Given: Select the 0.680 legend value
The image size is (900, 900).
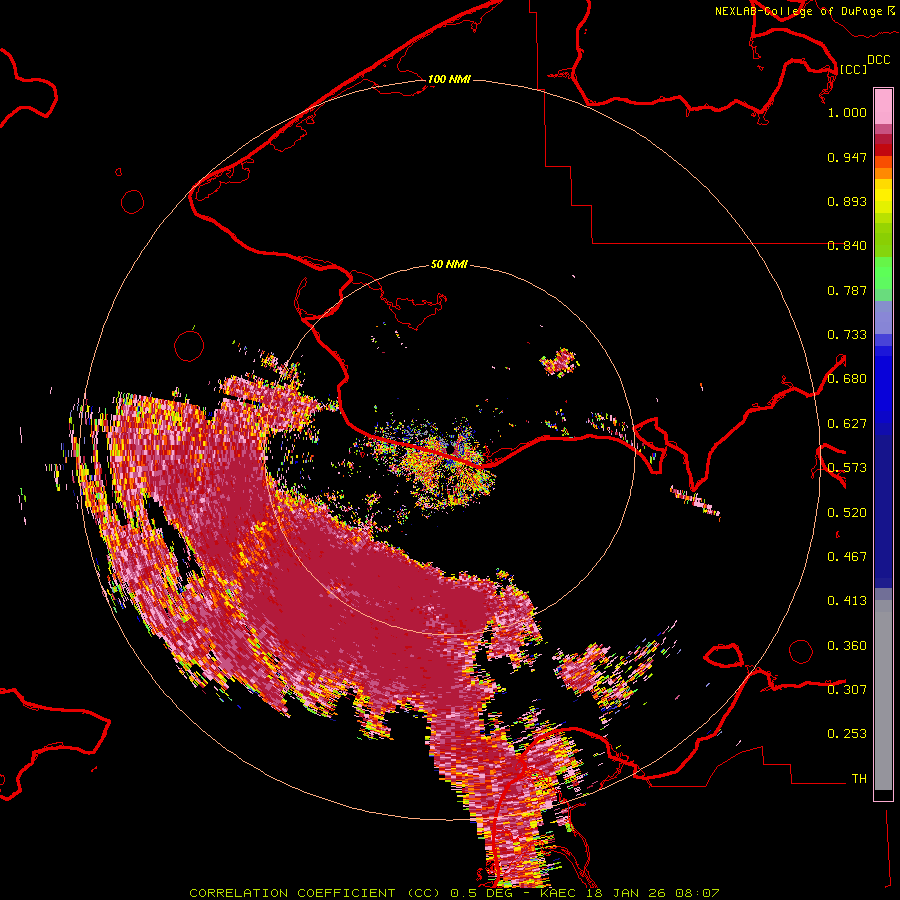Looking at the screenshot, I should pos(847,379).
